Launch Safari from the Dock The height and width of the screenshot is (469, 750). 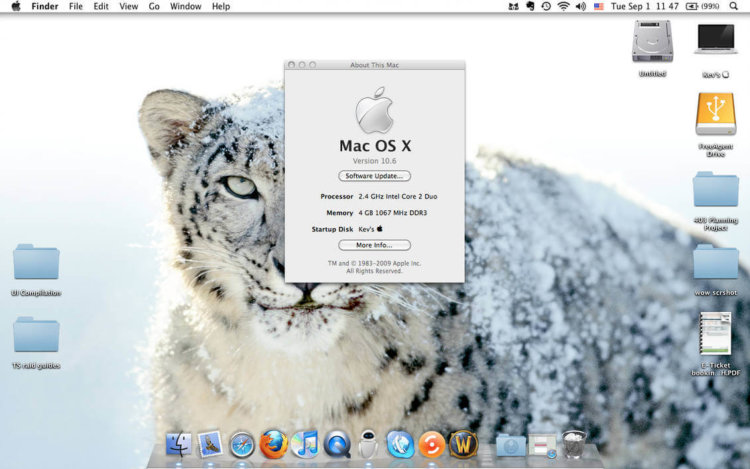[242, 445]
